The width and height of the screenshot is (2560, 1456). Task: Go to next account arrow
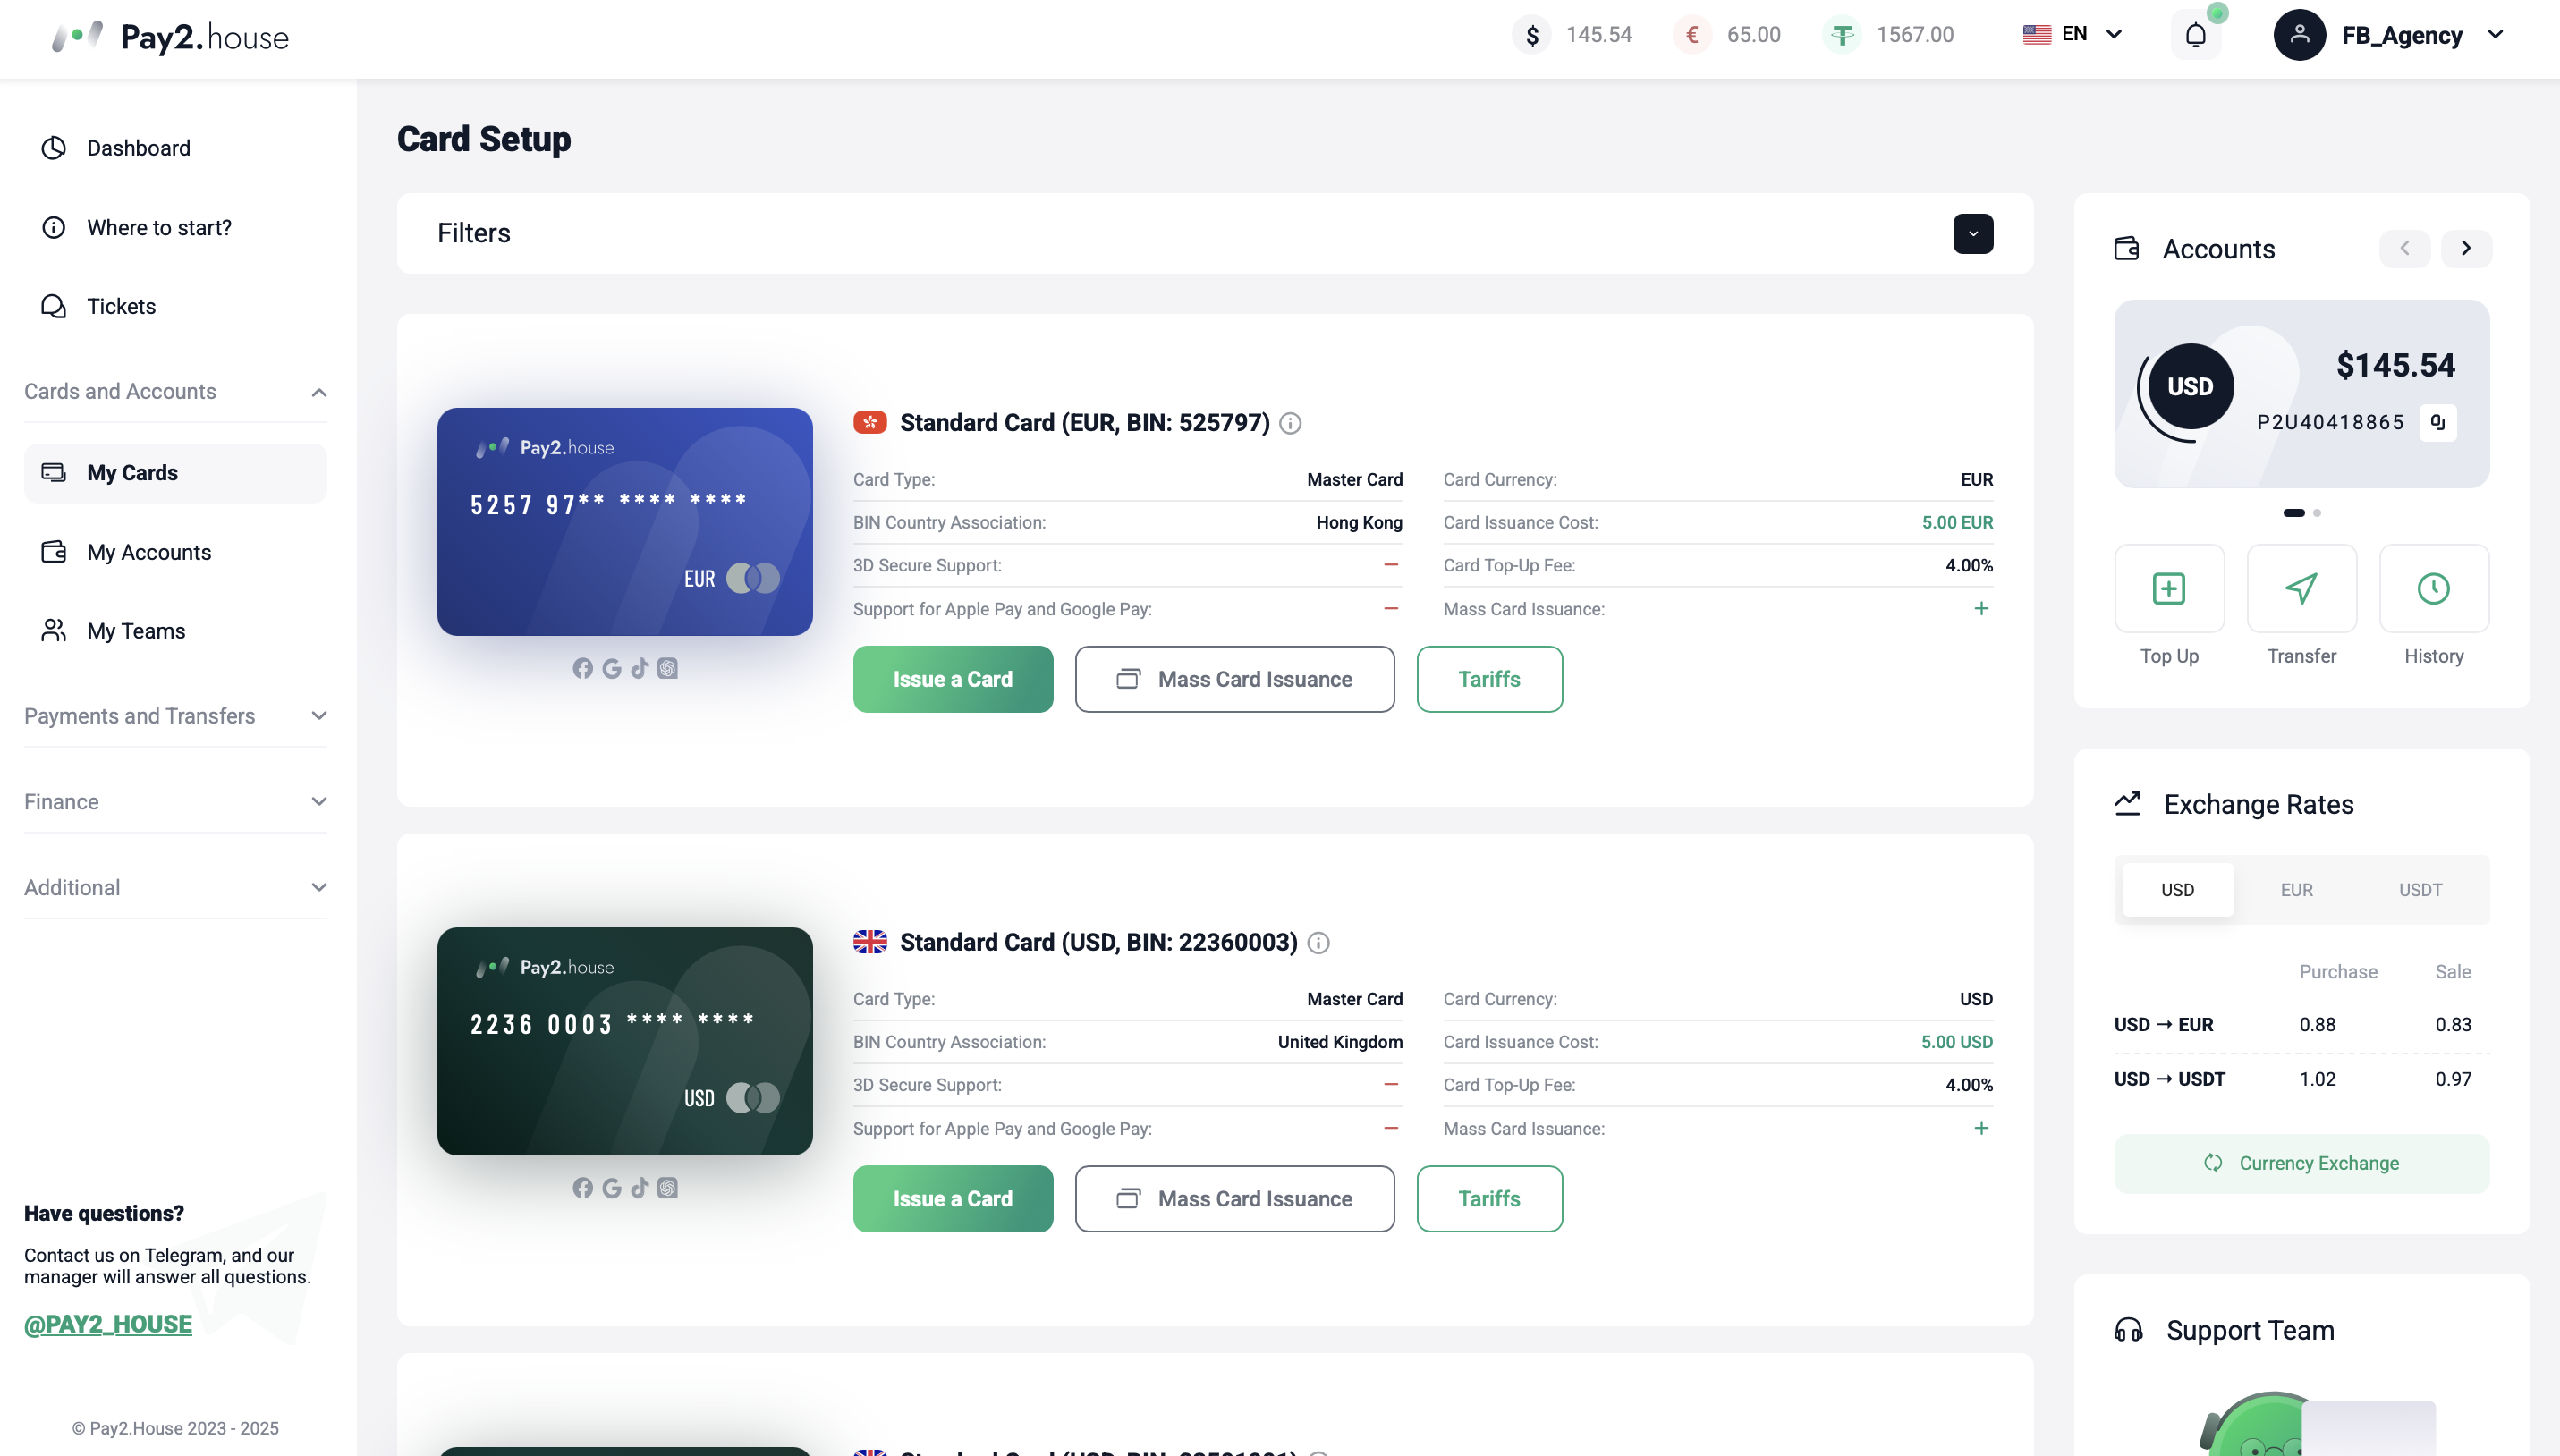pos(2466,248)
